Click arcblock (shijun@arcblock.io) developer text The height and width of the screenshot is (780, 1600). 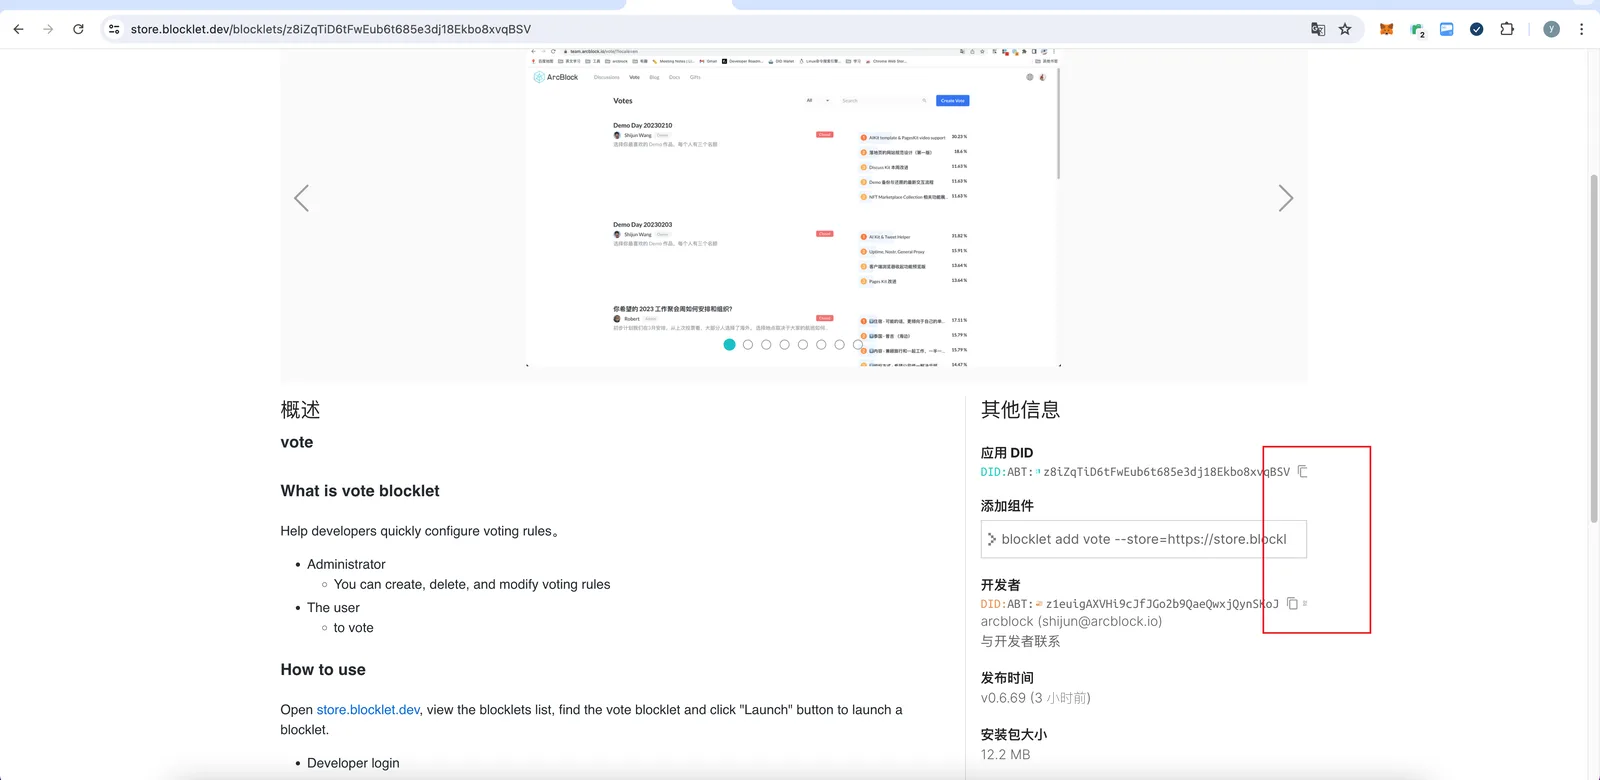point(1071,621)
